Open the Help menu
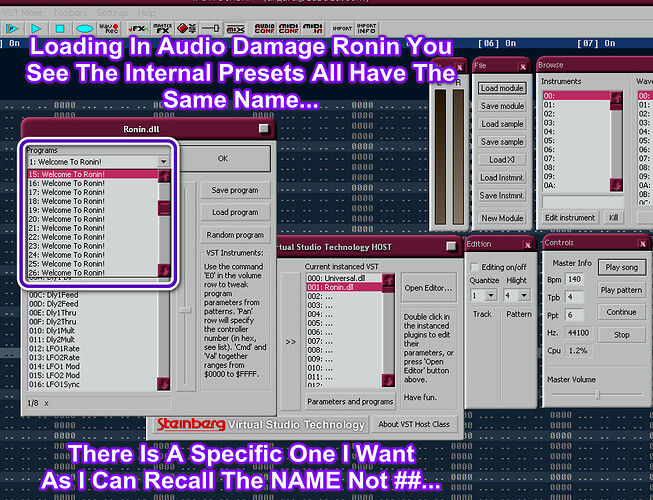The height and width of the screenshot is (500, 653). [x=146, y=13]
